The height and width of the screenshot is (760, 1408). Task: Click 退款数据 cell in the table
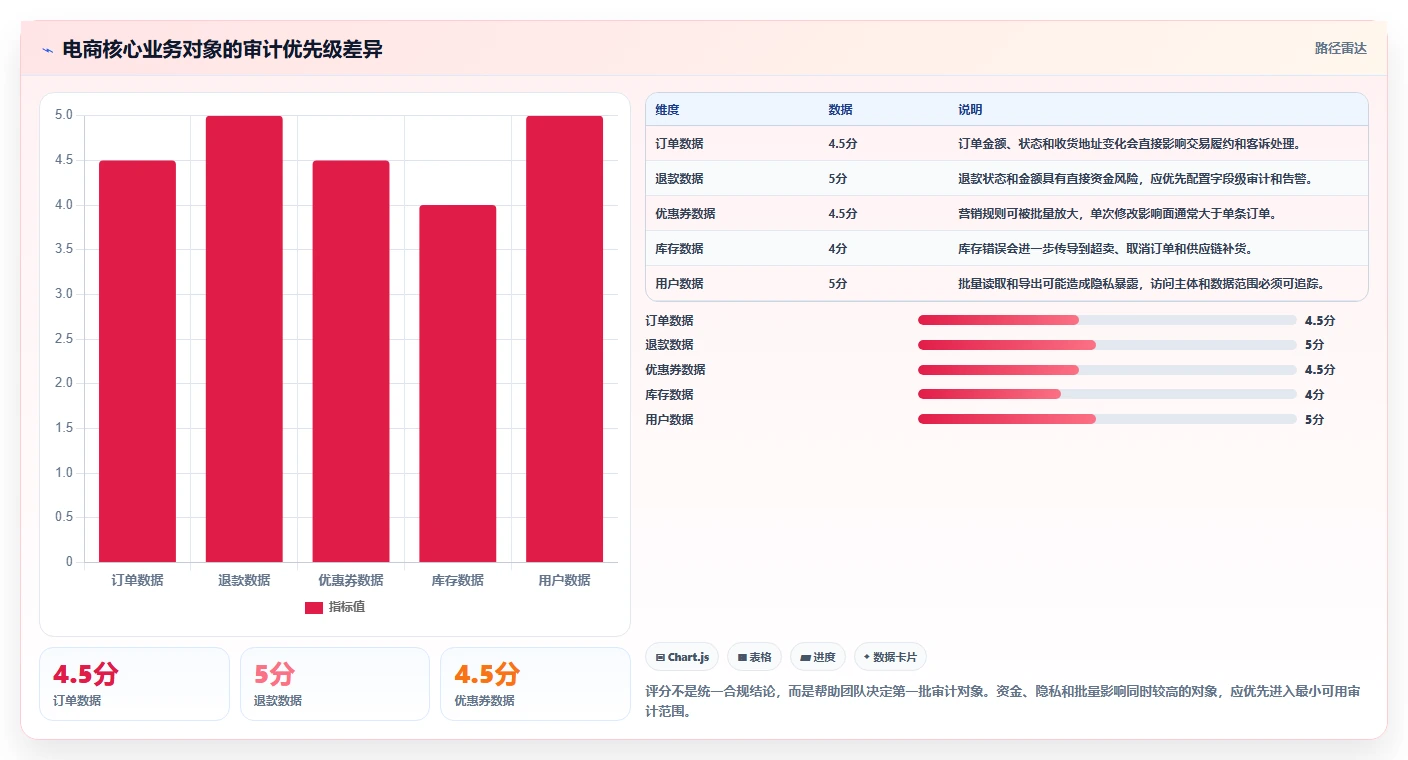(679, 179)
